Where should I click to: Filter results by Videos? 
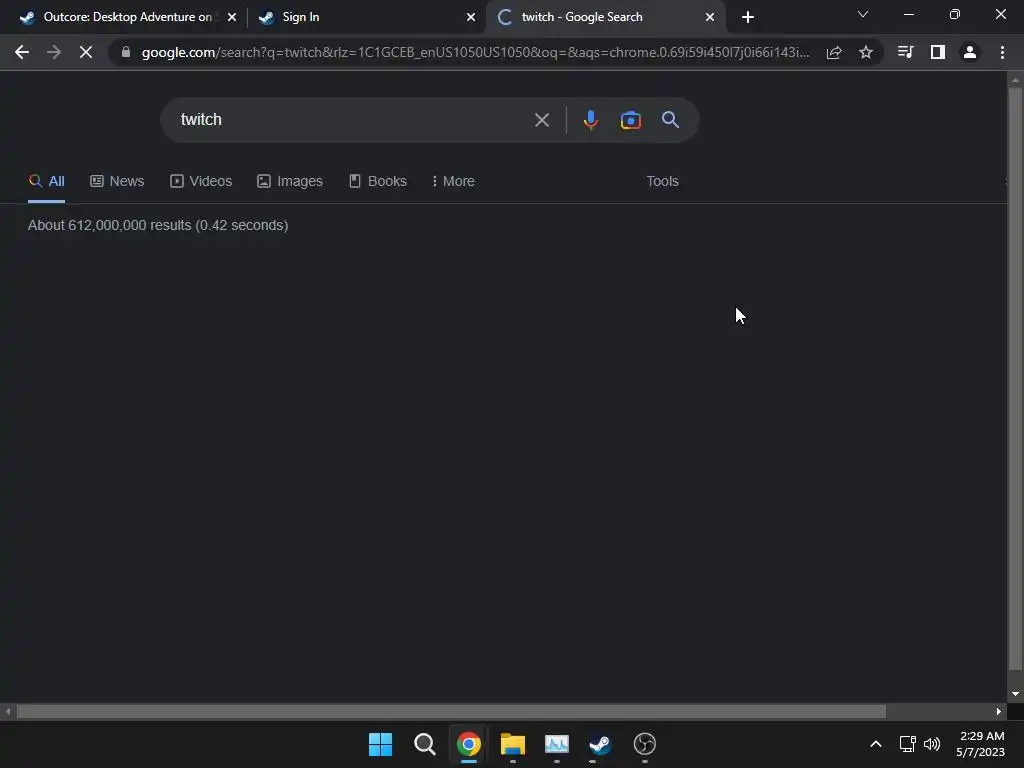click(201, 181)
